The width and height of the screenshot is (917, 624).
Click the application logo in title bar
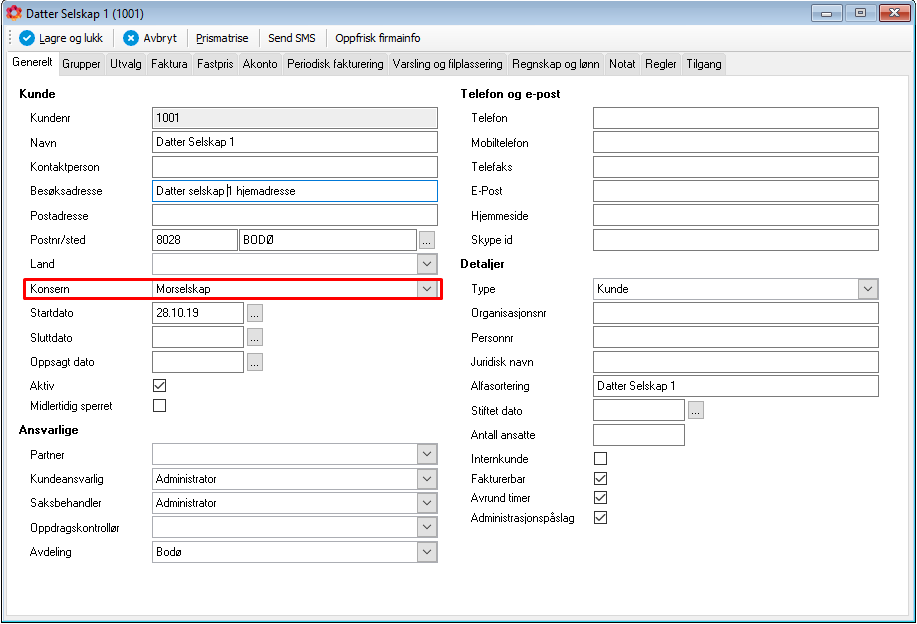pyautogui.click(x=13, y=13)
